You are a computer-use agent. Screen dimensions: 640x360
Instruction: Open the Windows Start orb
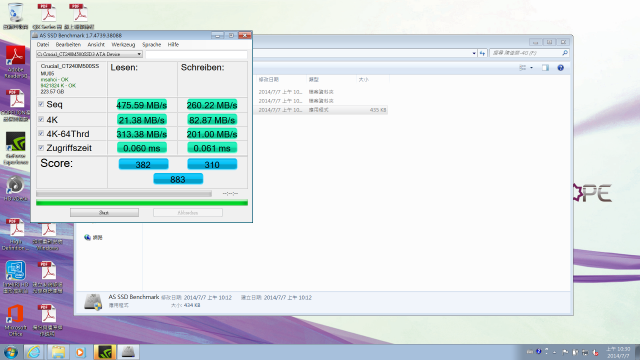[11, 352]
